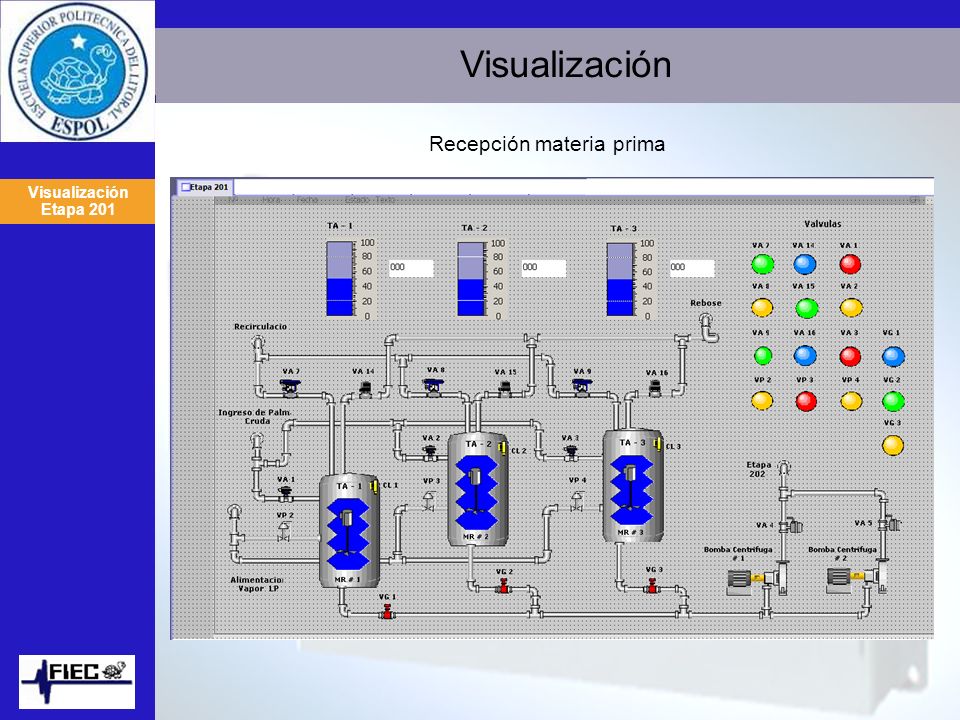Click the Rebose overflow pipe outlet
Image resolution: width=960 pixels, height=720 pixels.
point(708,328)
